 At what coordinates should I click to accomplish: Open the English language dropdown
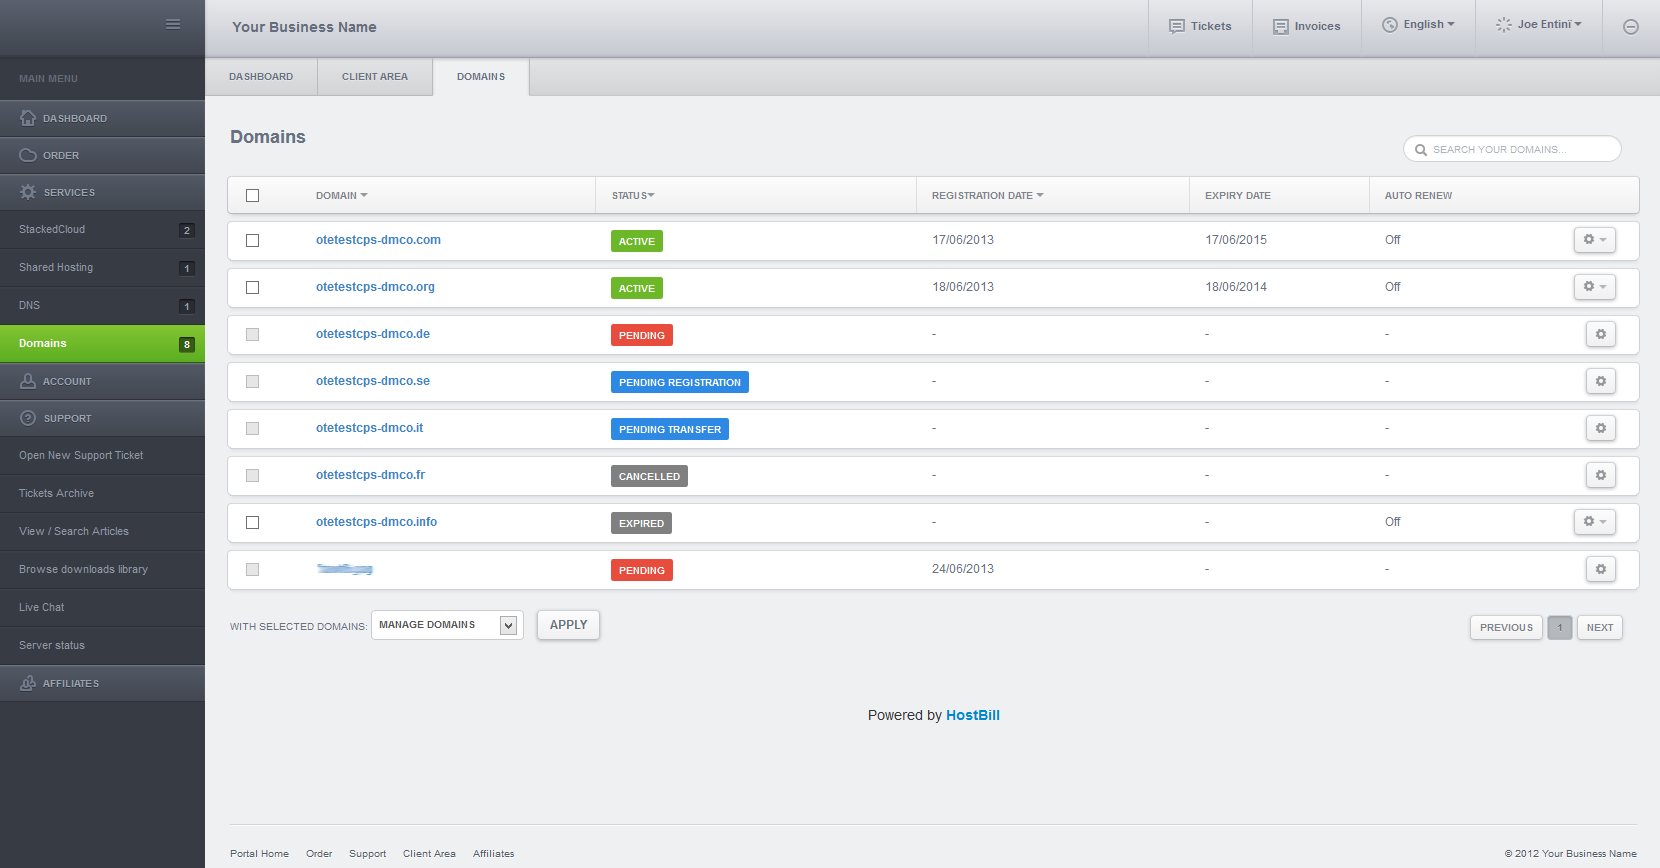pos(1418,25)
